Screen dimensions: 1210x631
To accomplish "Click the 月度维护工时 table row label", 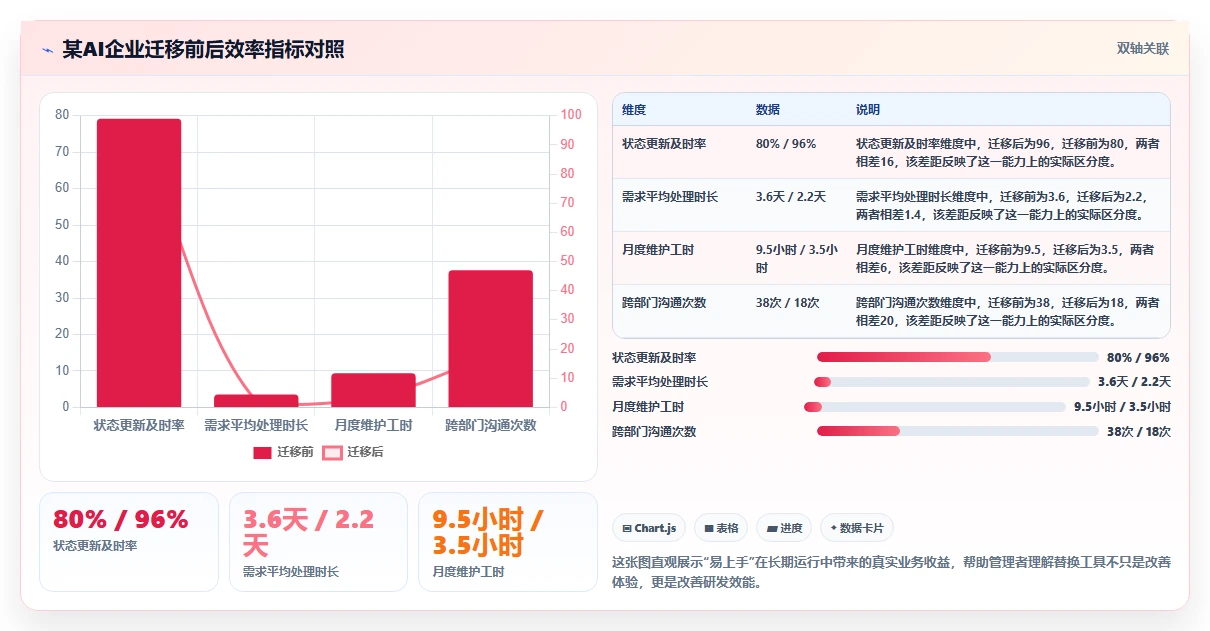I will tap(658, 250).
